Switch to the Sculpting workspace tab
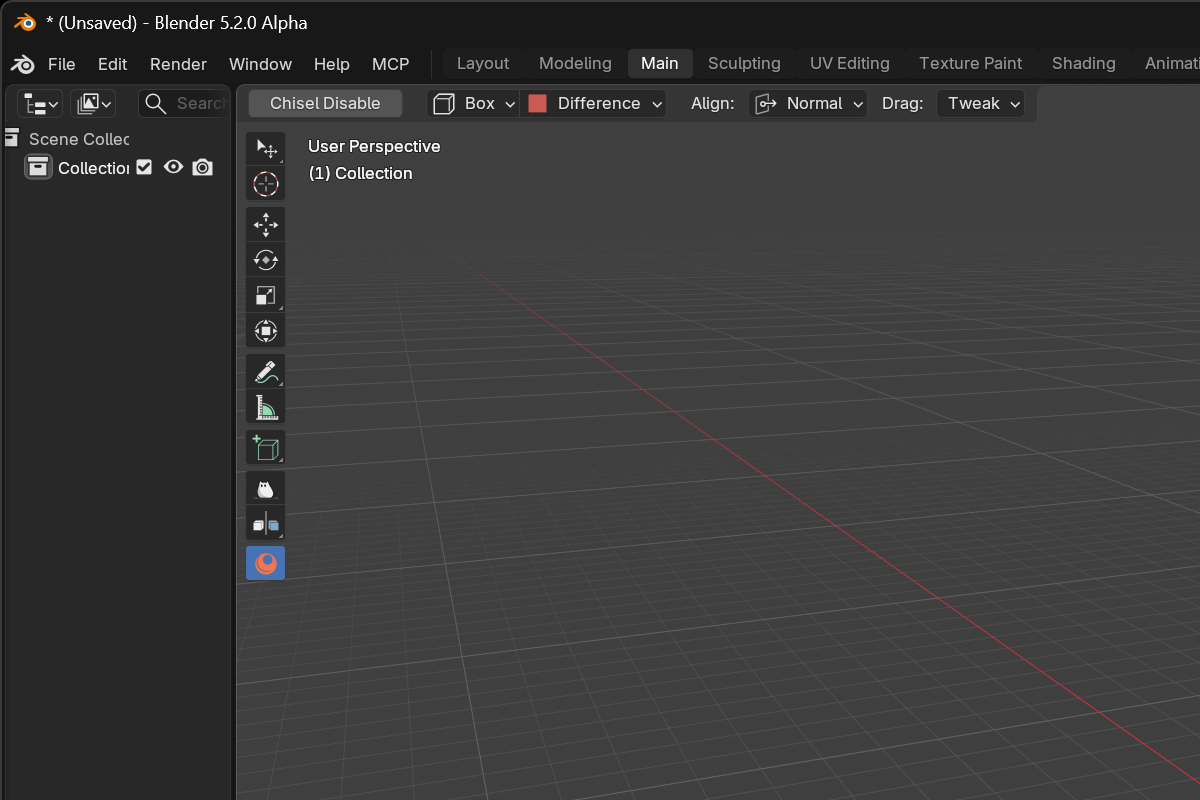 click(744, 63)
